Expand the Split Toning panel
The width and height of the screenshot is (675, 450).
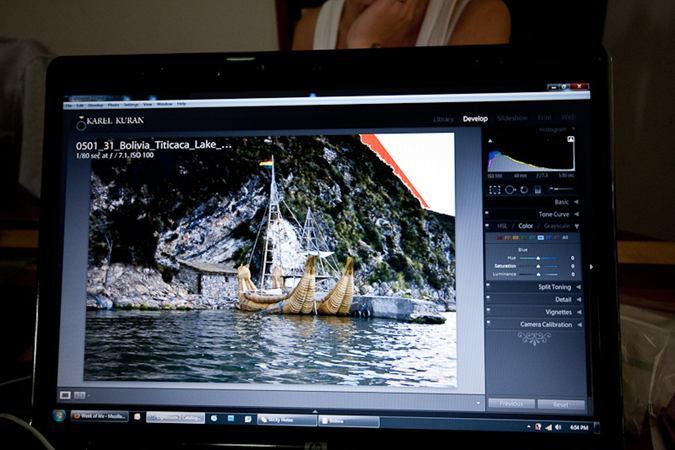[x=578, y=287]
